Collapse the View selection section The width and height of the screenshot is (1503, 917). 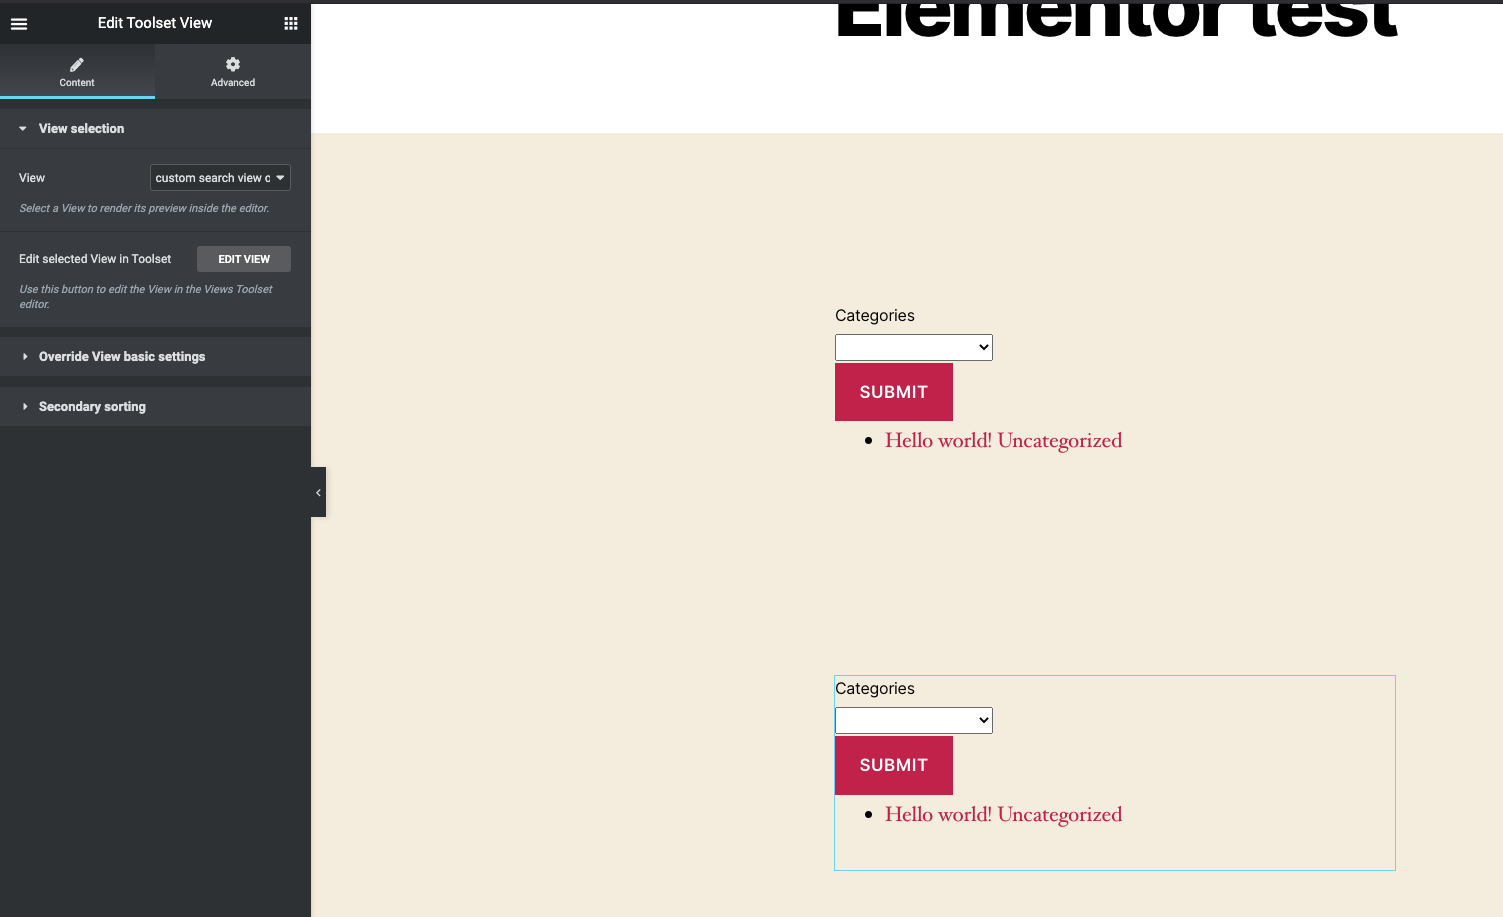click(x=155, y=129)
